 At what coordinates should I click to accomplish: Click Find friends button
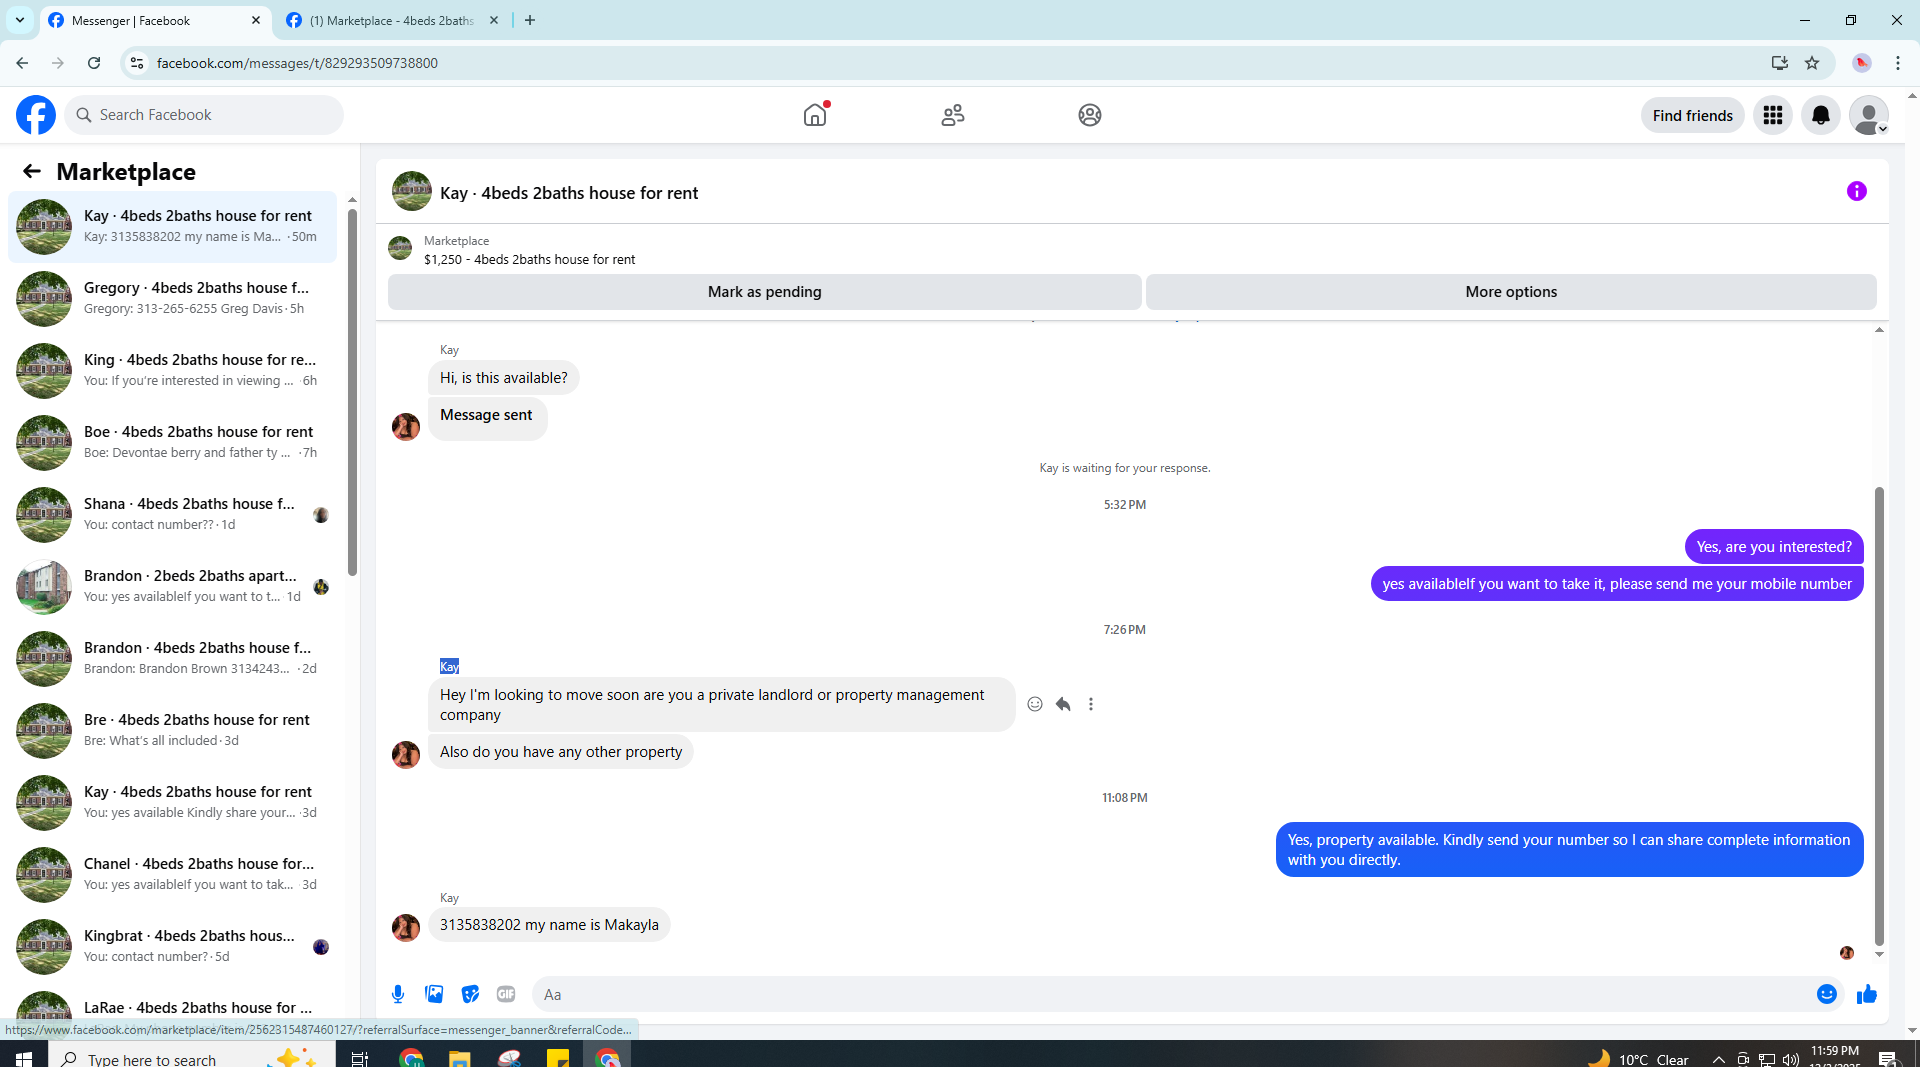pos(1692,115)
